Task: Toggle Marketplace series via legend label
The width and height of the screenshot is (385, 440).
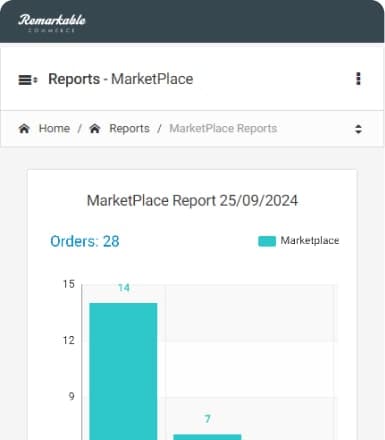Action: pos(310,240)
